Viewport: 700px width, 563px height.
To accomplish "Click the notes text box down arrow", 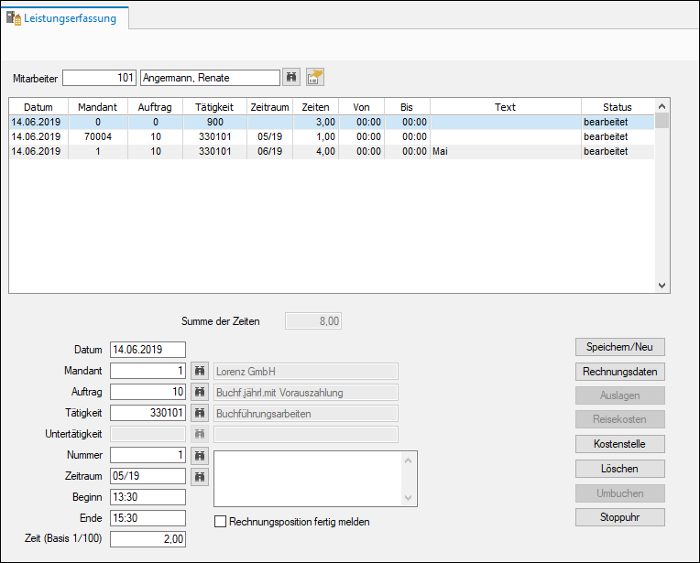I will click(408, 497).
